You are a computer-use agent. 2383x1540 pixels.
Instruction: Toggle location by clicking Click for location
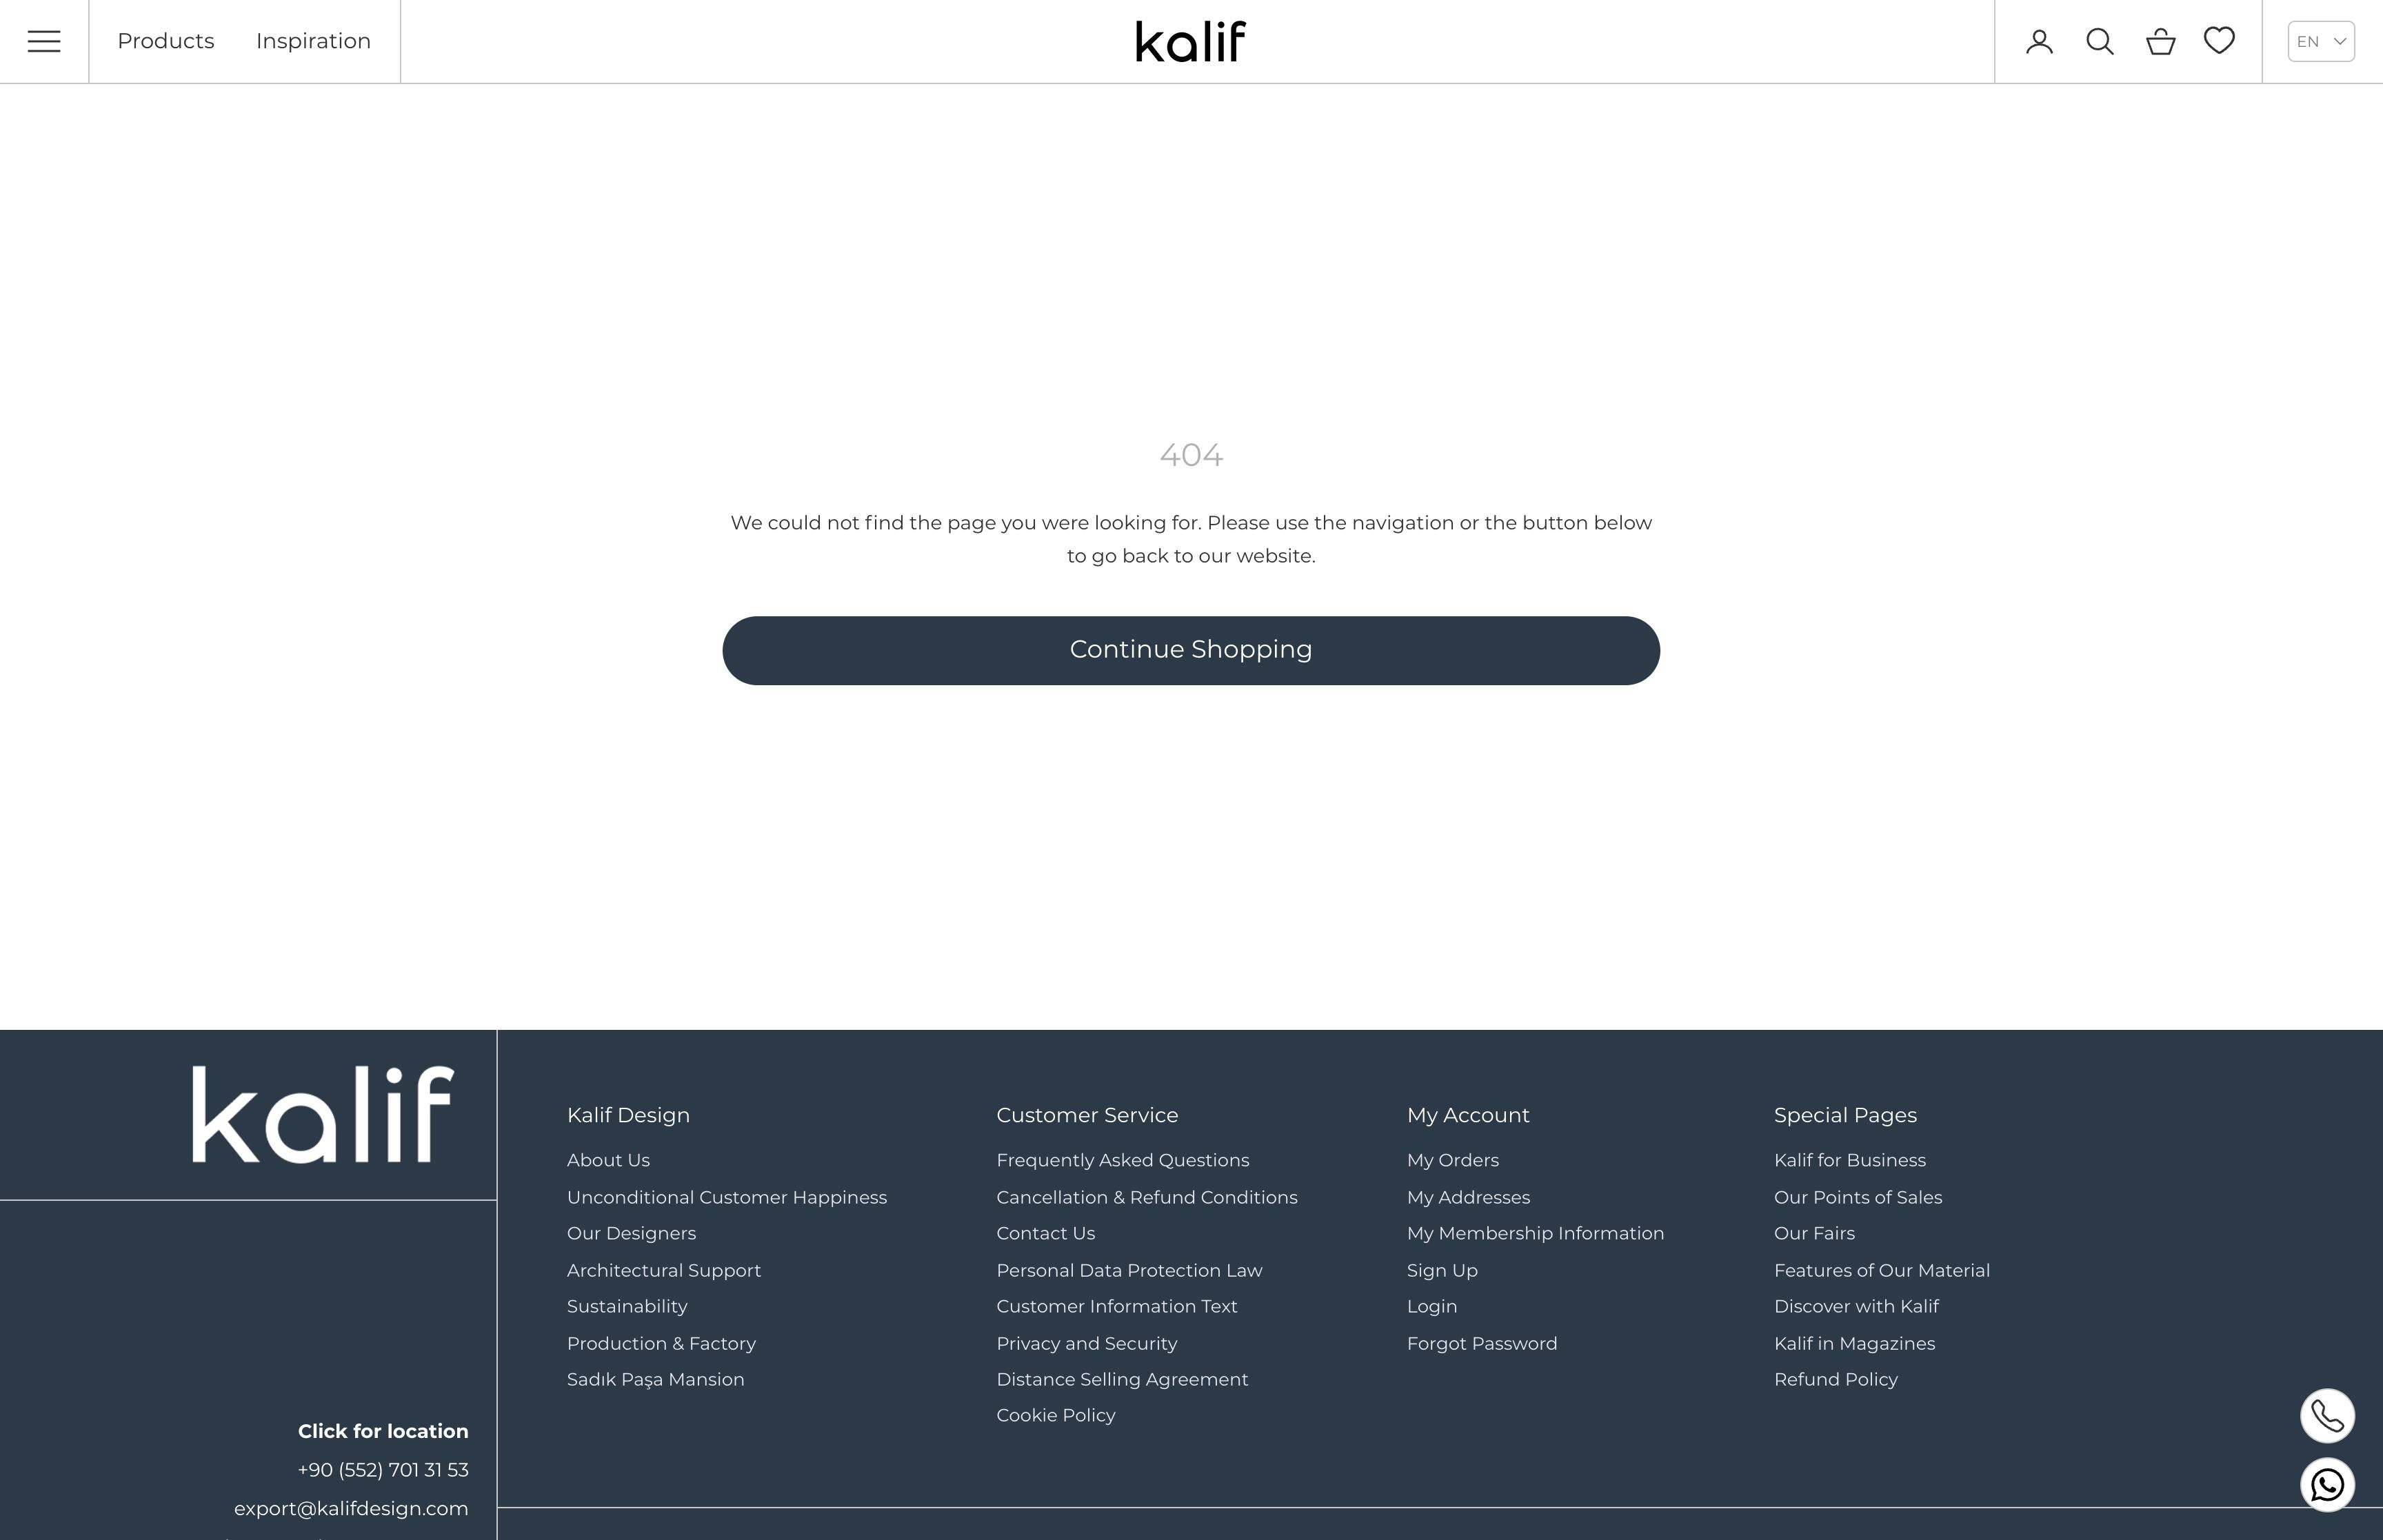tap(382, 1430)
